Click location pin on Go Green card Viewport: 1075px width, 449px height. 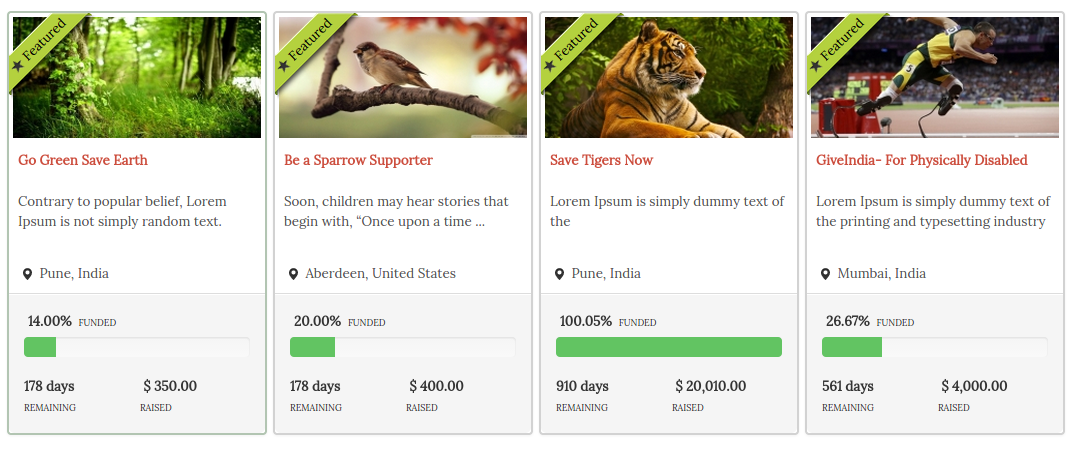click(27, 274)
